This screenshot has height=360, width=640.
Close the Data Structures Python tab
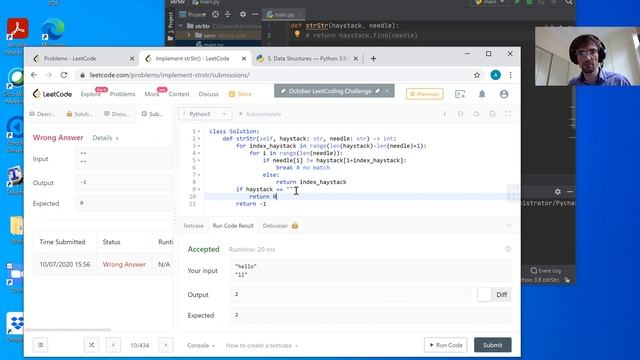[x=356, y=59]
